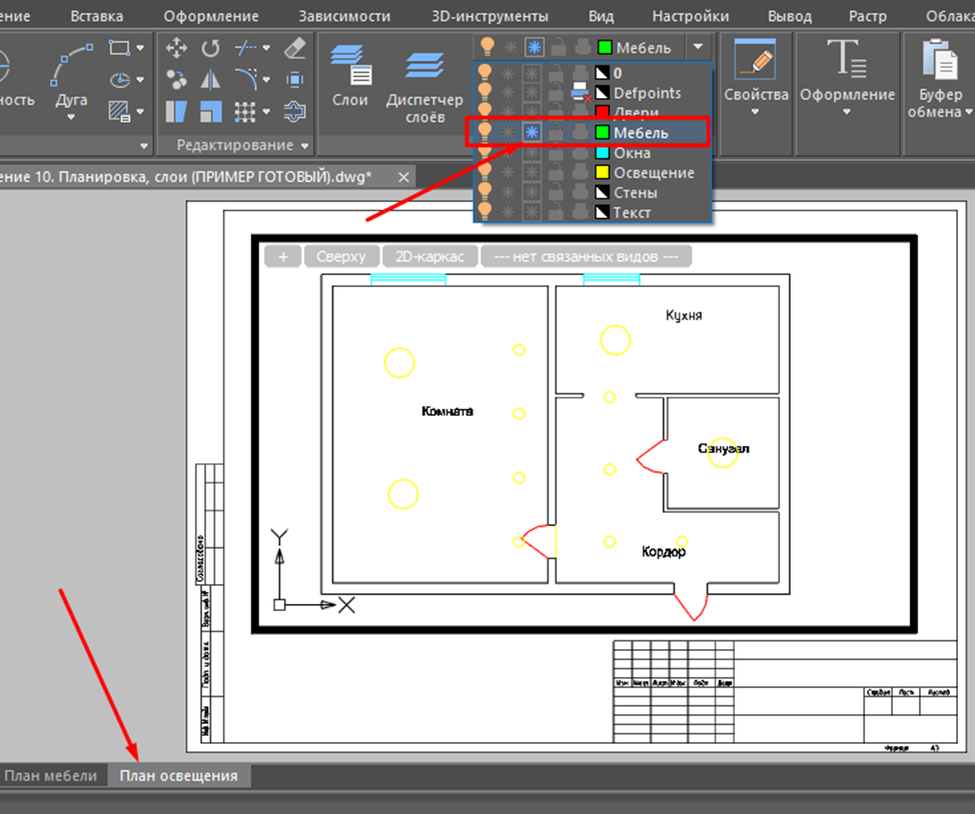Collapse the layer dropdown list arrow

698,47
